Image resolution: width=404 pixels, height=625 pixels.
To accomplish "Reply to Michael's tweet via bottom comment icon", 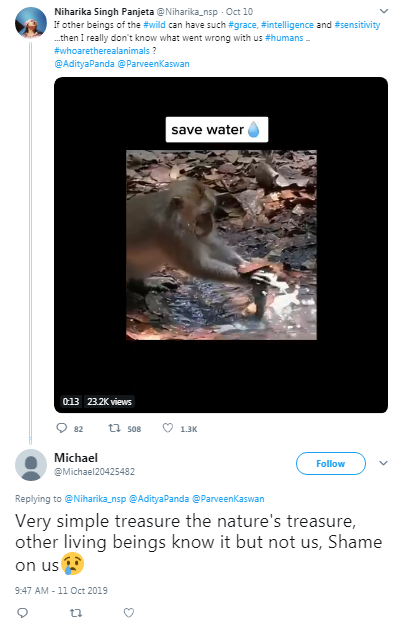I will [23, 612].
